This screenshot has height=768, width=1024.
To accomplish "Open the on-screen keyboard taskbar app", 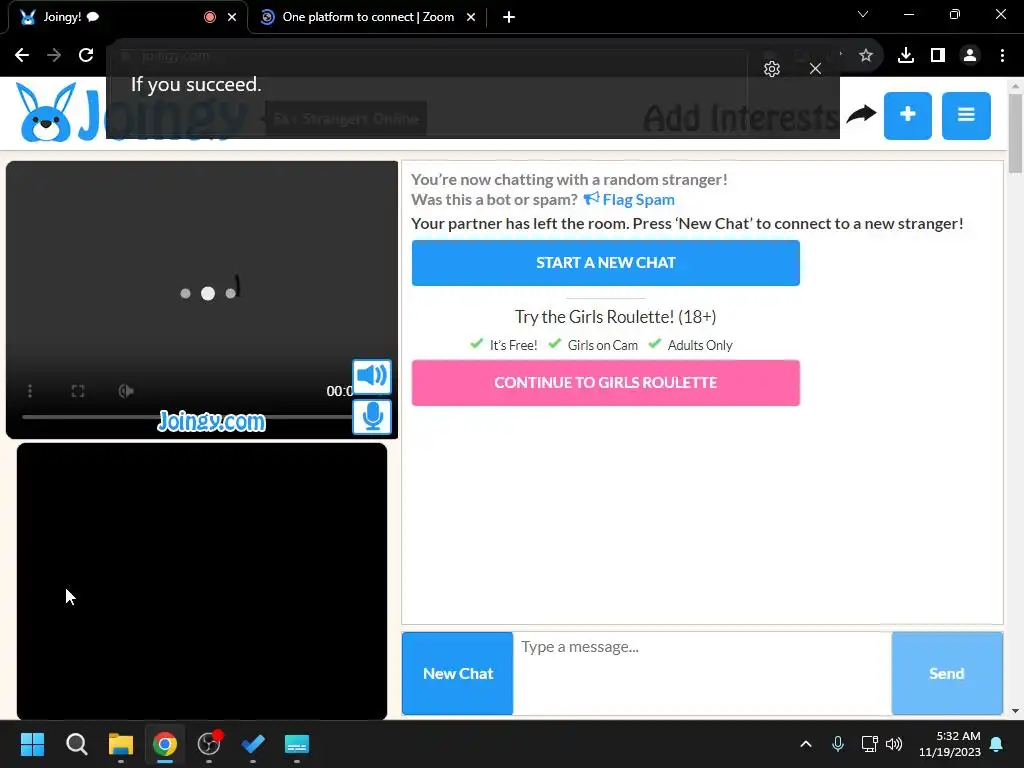I will pos(296,744).
